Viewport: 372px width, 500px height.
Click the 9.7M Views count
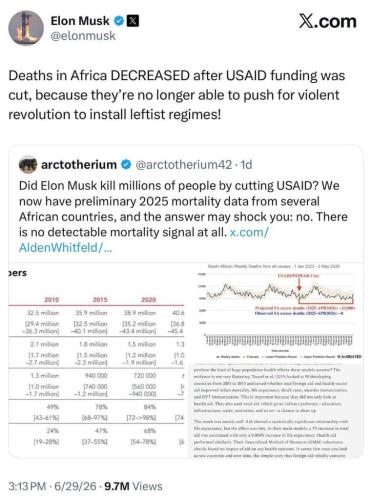pos(133,486)
